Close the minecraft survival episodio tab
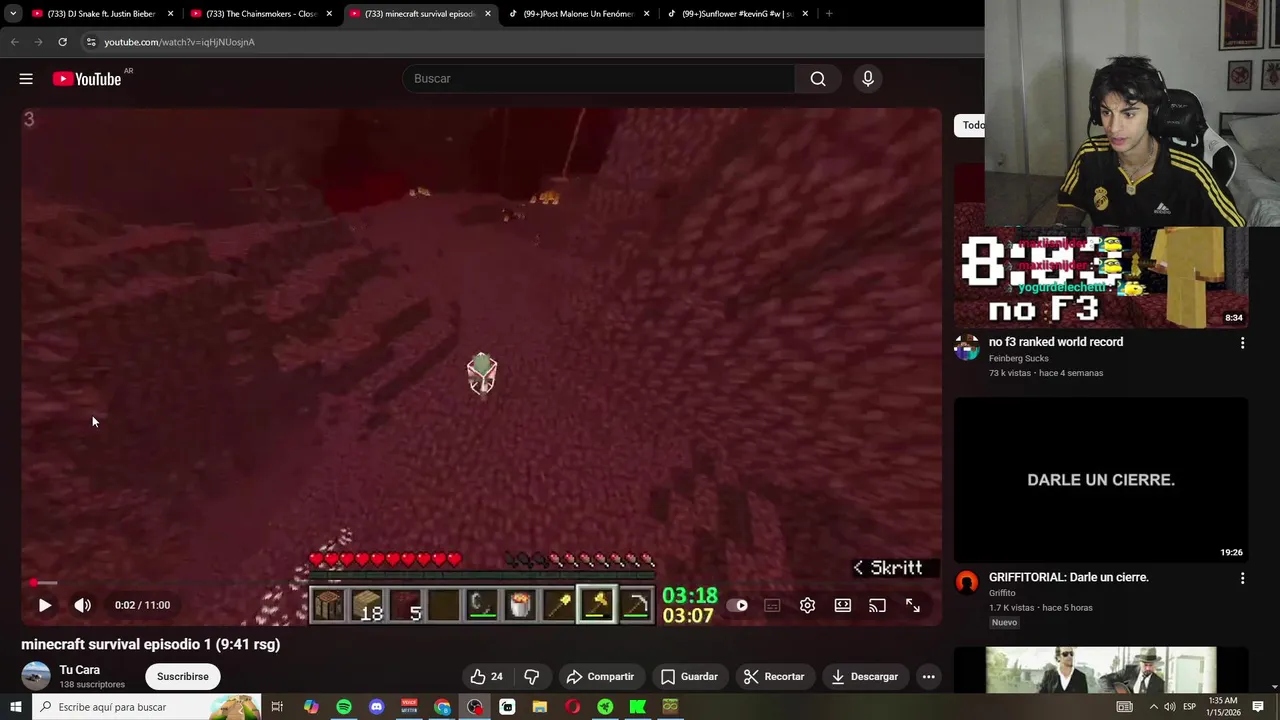The width and height of the screenshot is (1280, 720). coord(488,14)
